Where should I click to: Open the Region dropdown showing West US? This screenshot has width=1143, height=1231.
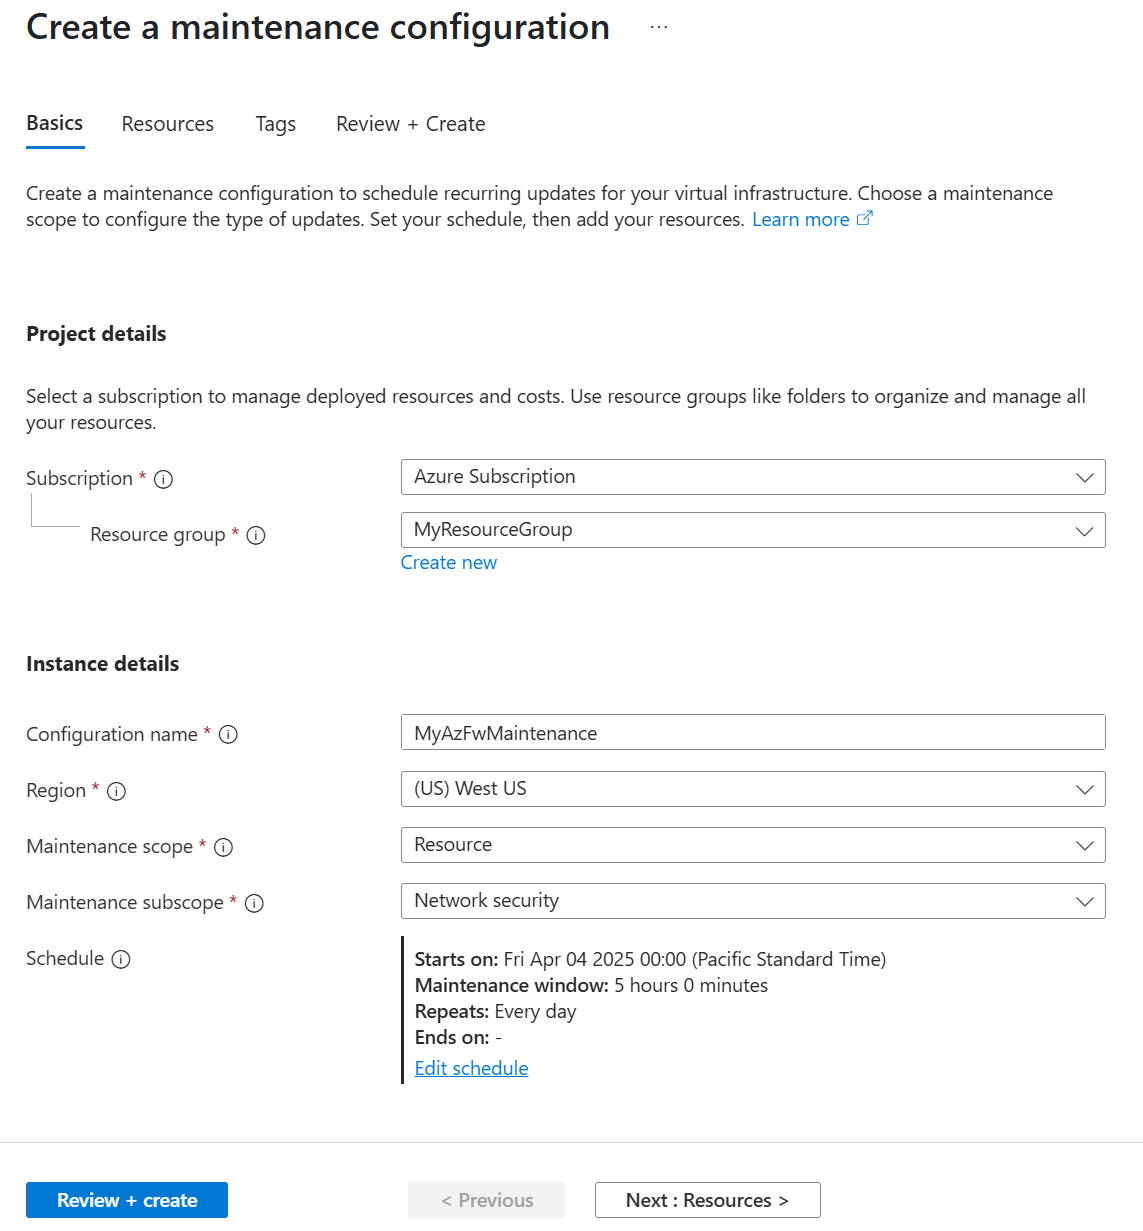(x=1084, y=789)
